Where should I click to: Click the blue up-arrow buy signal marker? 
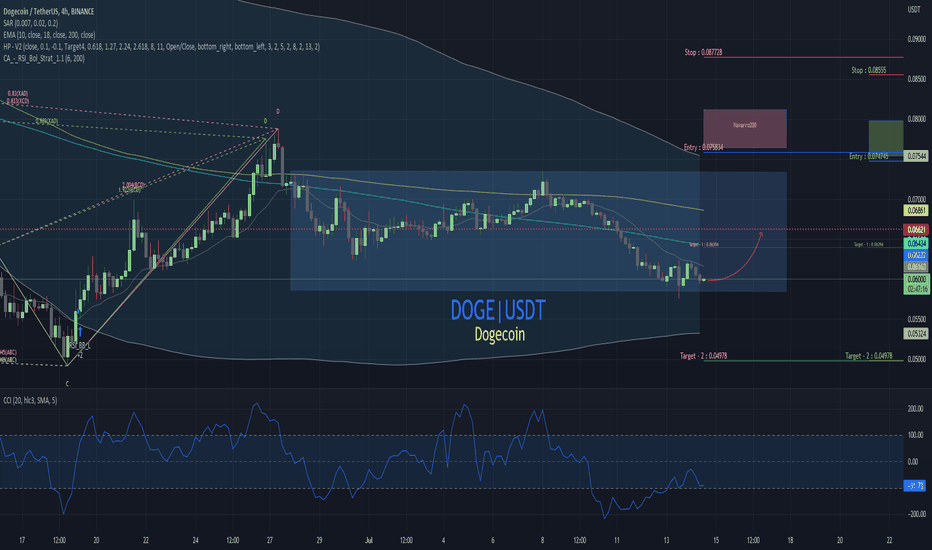pyautogui.click(x=80, y=330)
